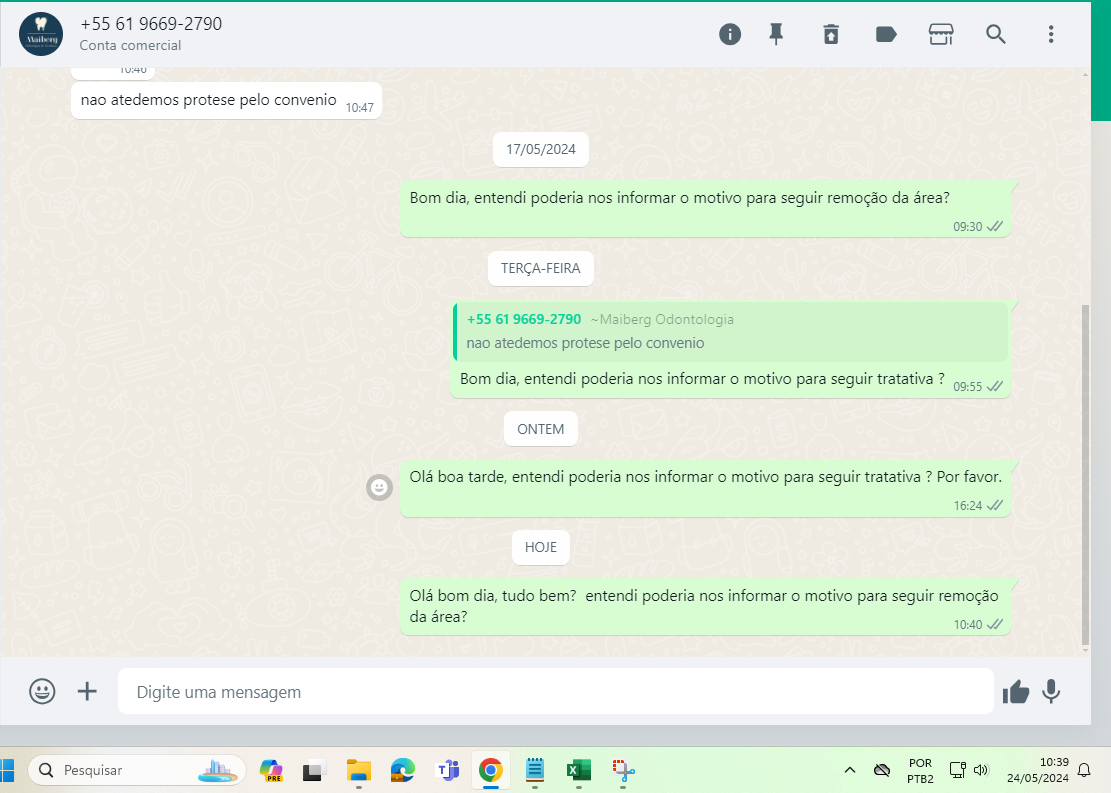This screenshot has width=1111, height=793.
Task: Open the three-dot chat menu
Action: point(1051,34)
